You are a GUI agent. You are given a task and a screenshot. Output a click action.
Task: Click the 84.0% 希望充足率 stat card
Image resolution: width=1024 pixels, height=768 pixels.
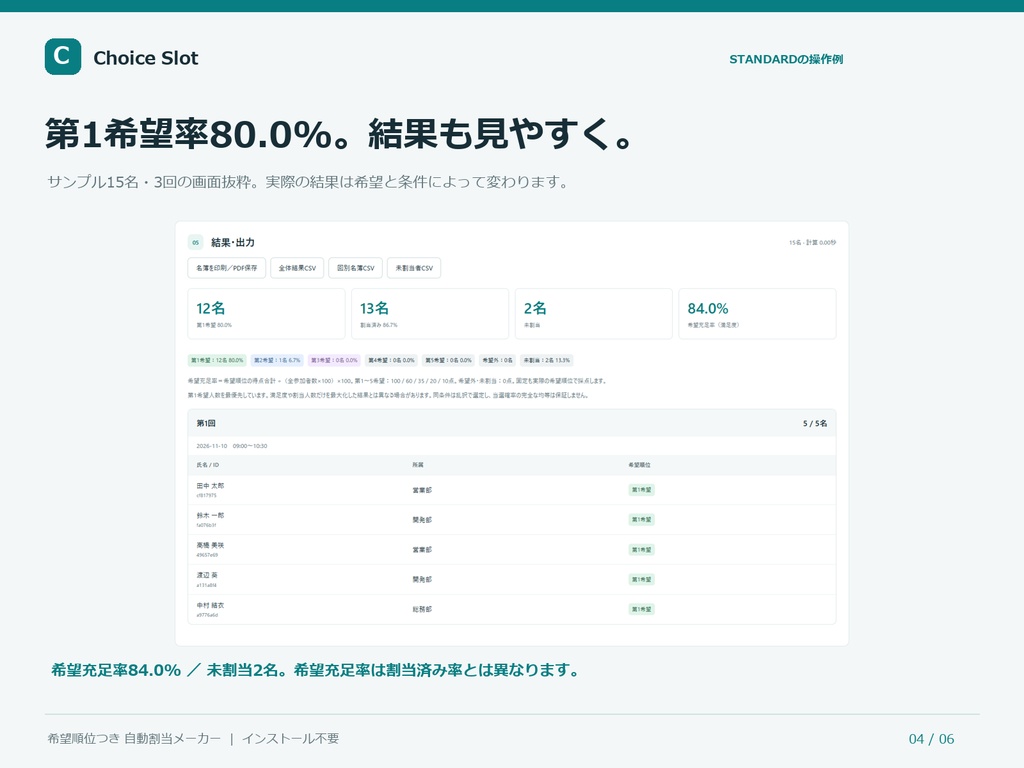tap(758, 314)
